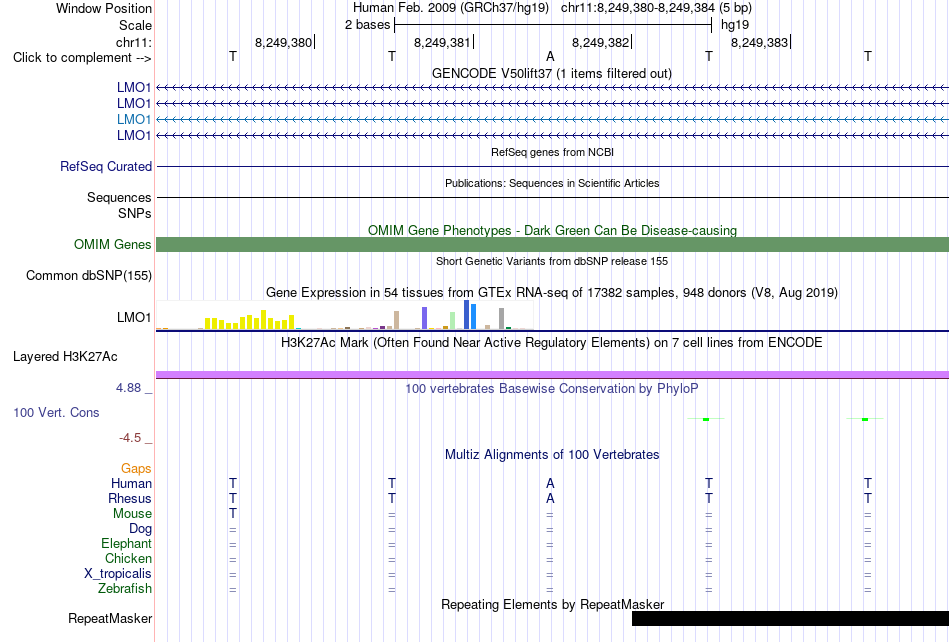The image size is (950, 642).
Task: Open the 'RefSeq genes from NCBI' track title
Action: click(552, 152)
